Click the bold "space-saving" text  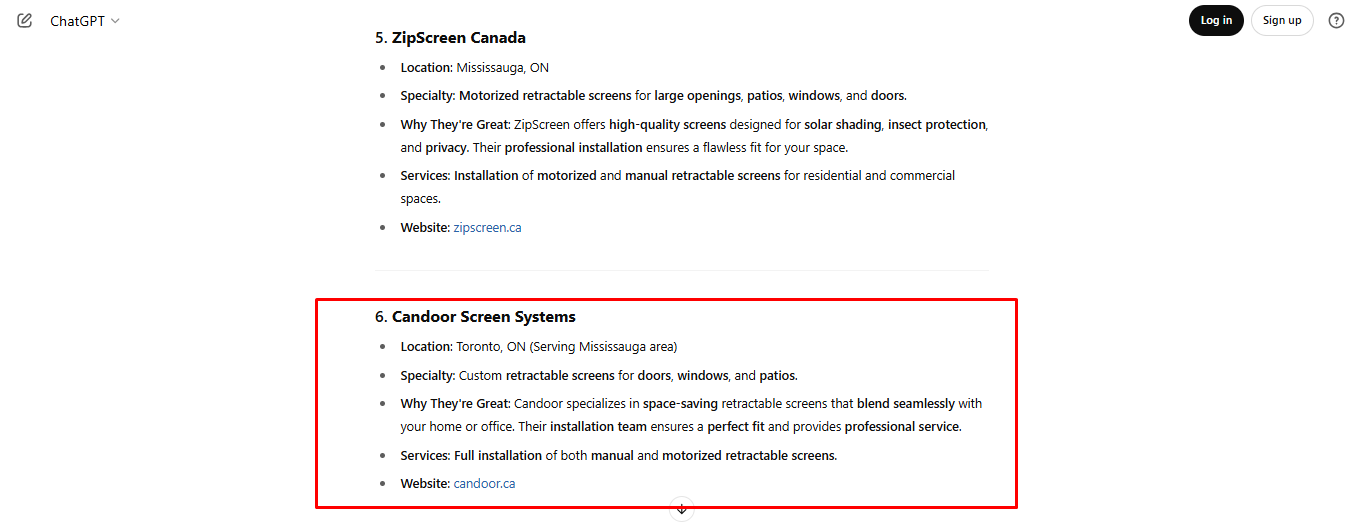point(680,404)
